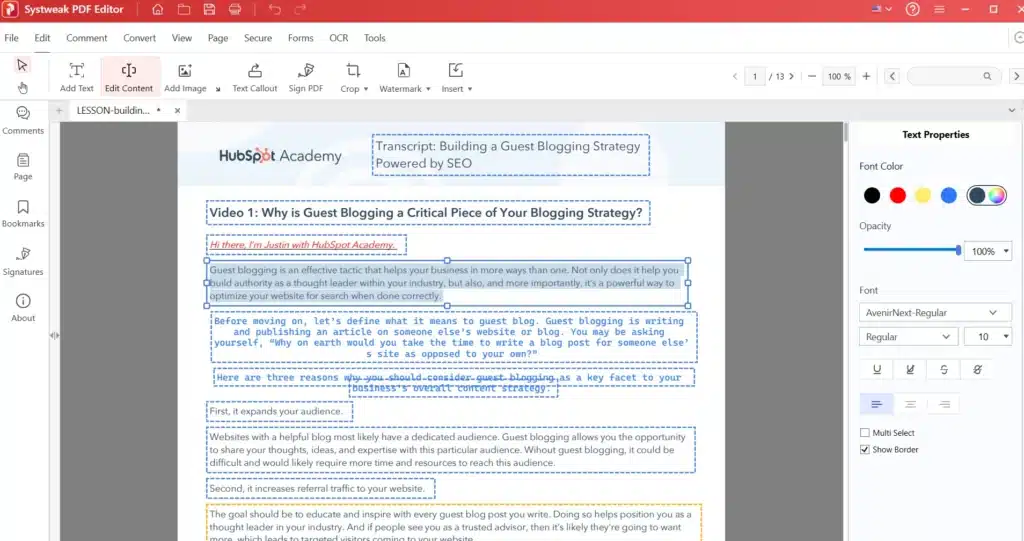
Task: Undo the last action
Action: tap(274, 10)
